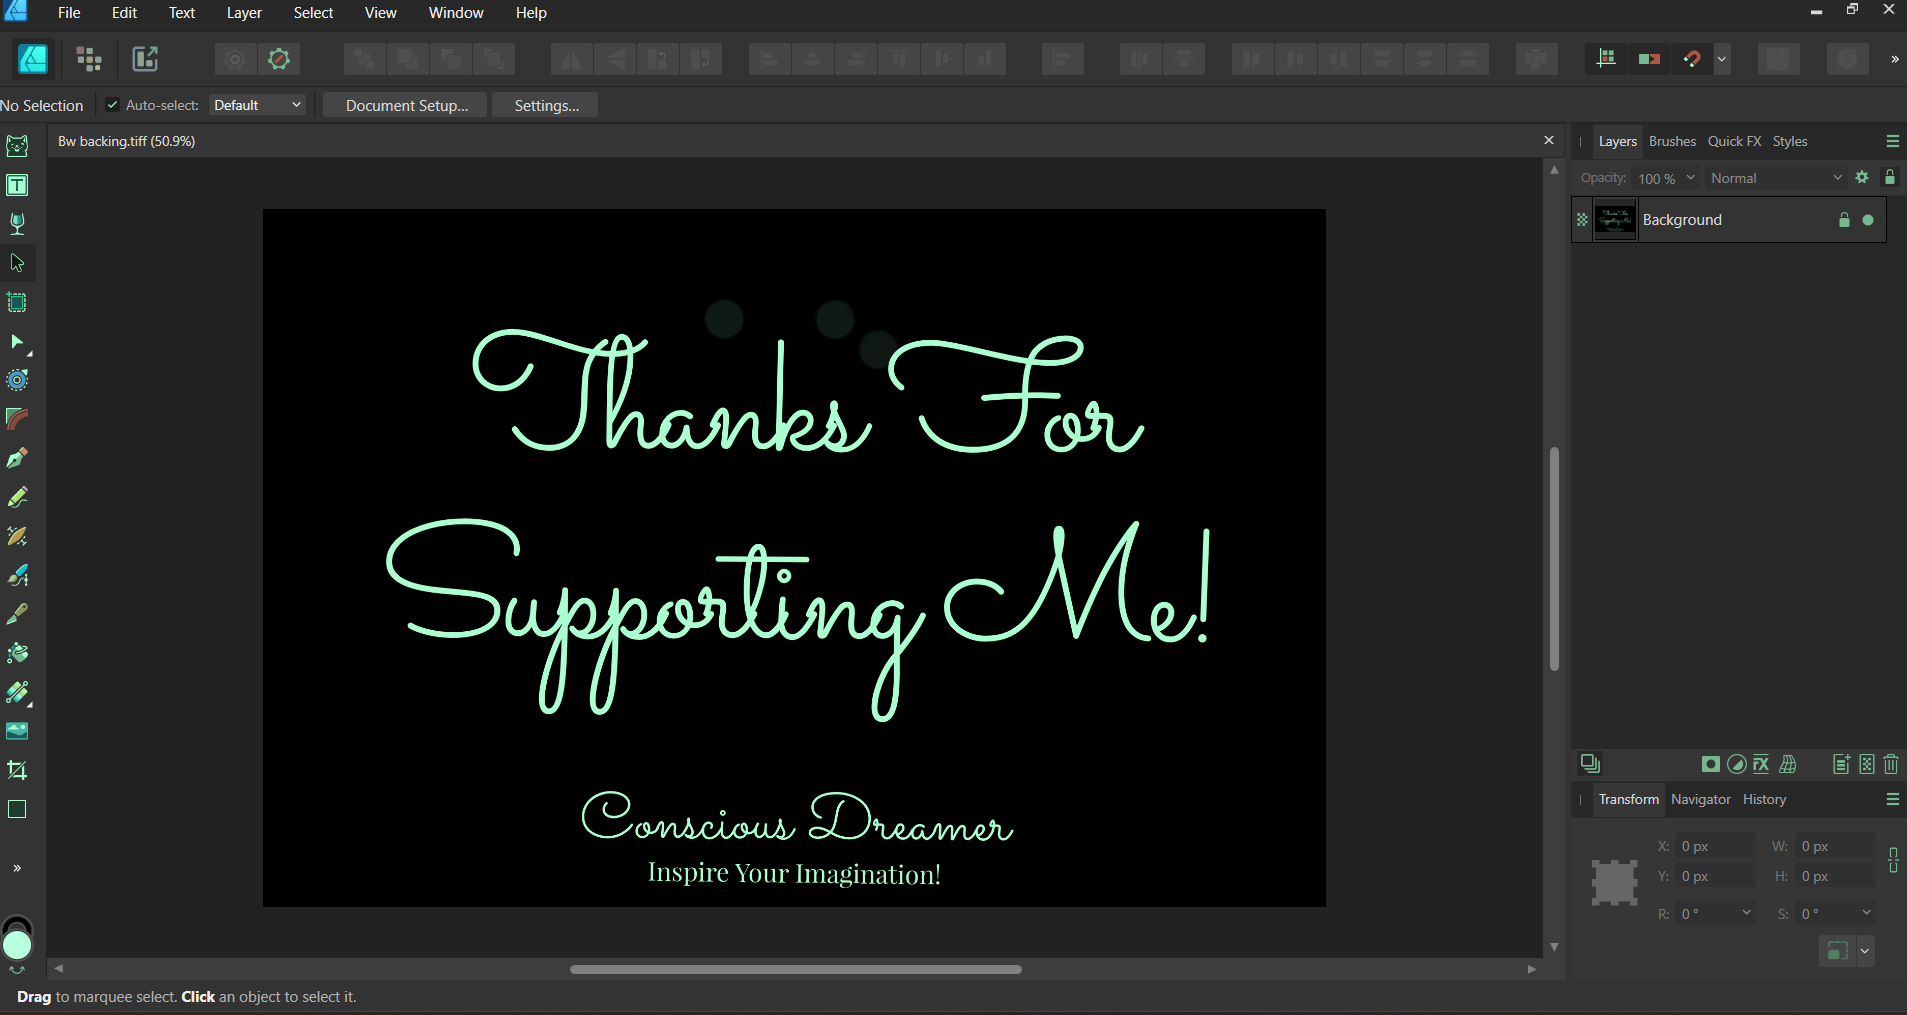The height and width of the screenshot is (1015, 1907).
Task: Expand the snapping options arrow
Action: [1722, 59]
